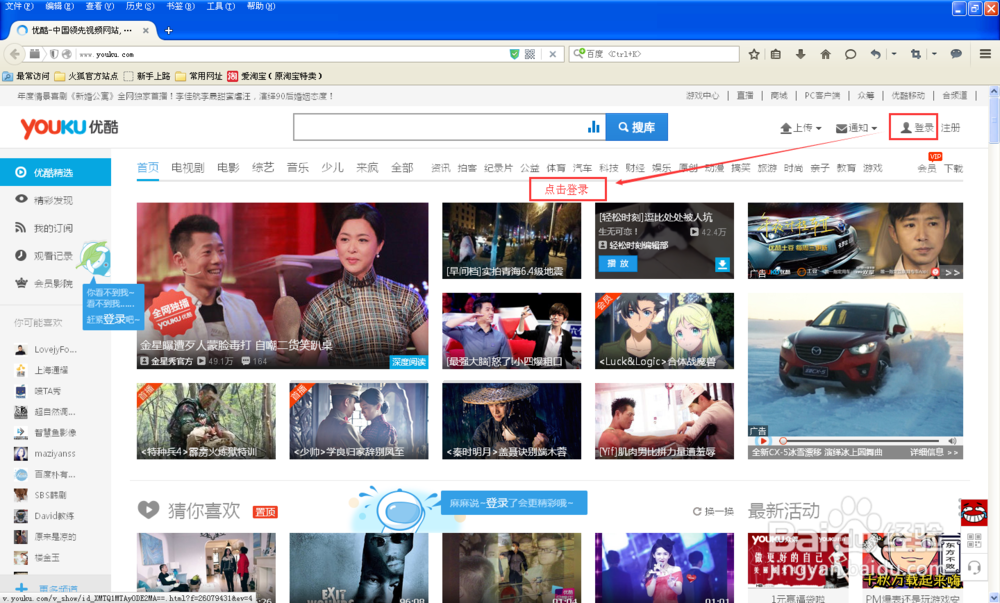This screenshot has width=1000, height=603.
Task: Click the browser back arrow button
Action: click(x=15, y=54)
